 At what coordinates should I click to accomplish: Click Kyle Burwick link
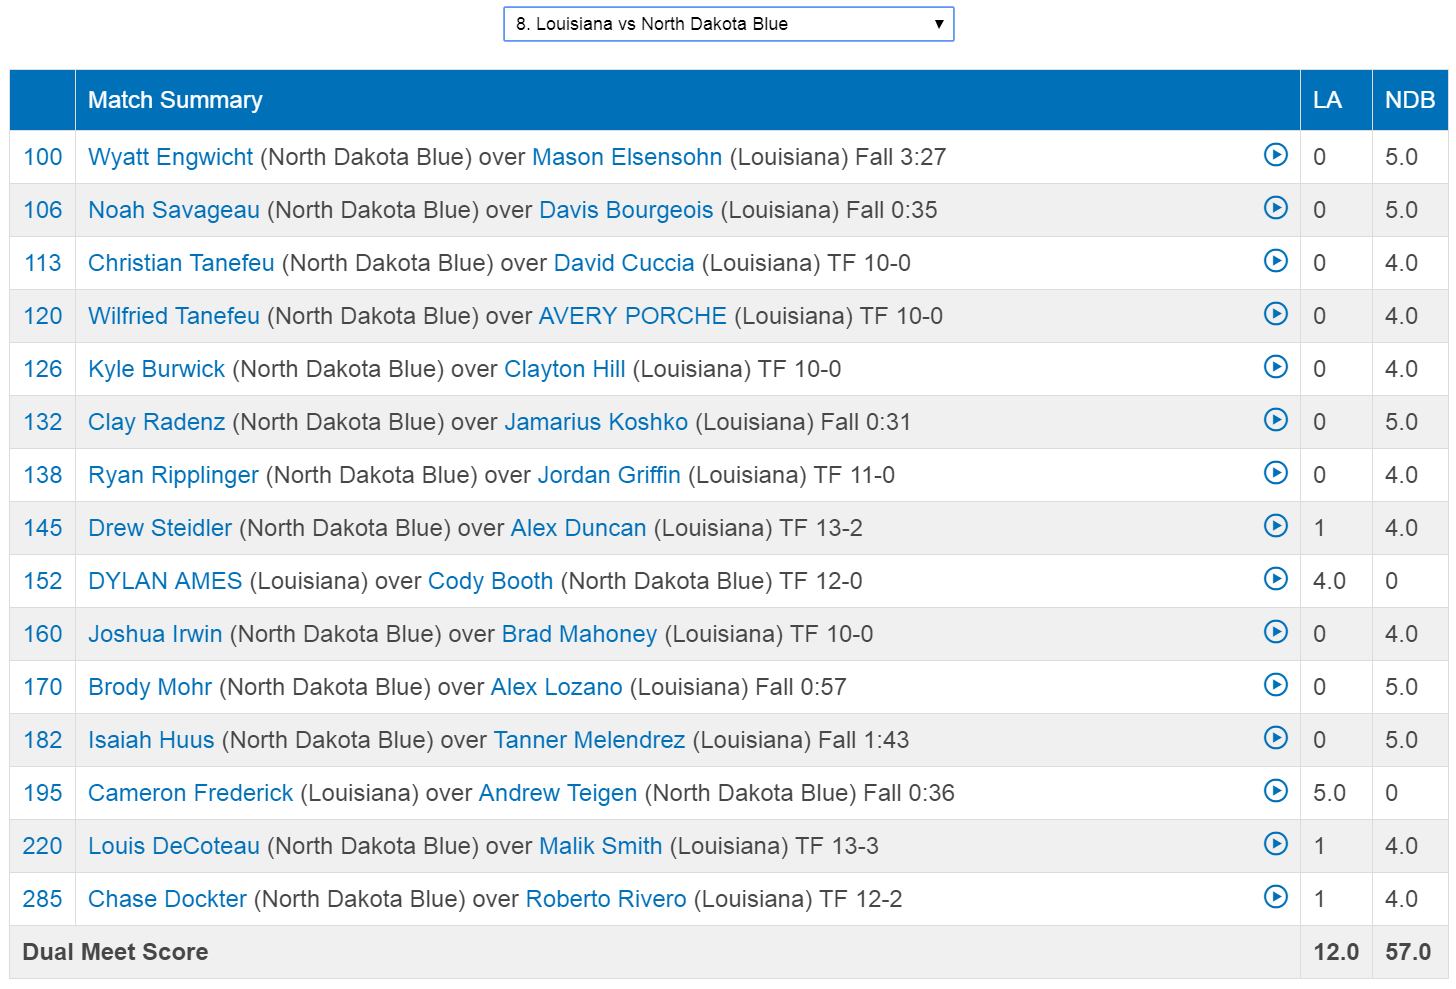pos(157,369)
